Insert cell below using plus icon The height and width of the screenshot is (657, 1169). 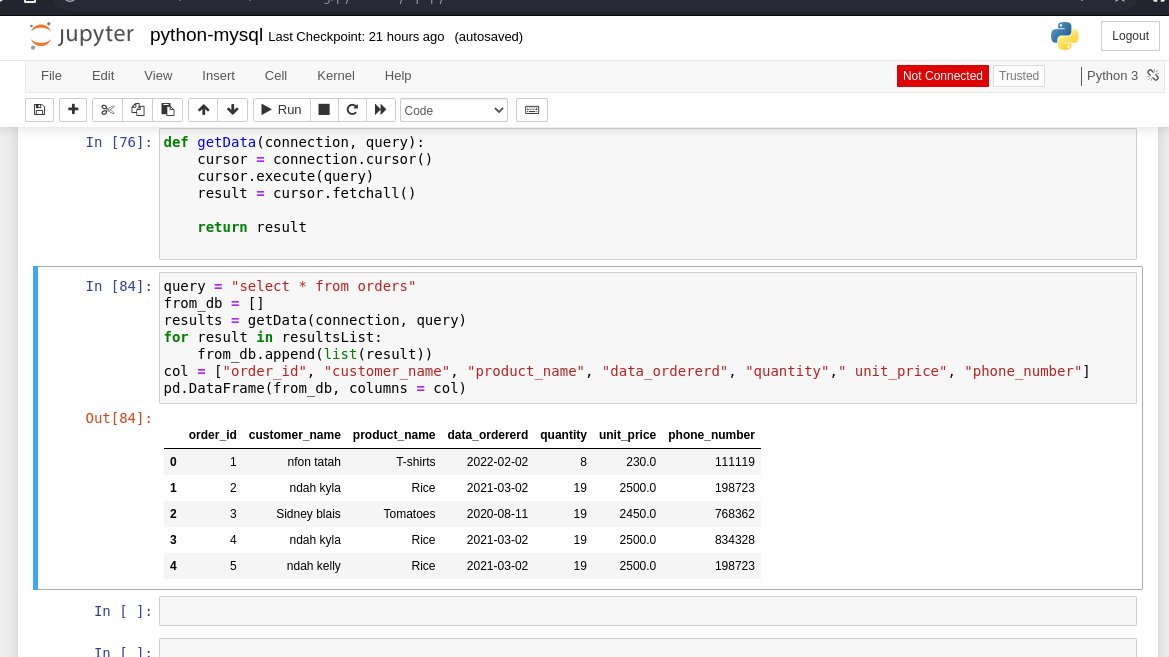(x=73, y=110)
